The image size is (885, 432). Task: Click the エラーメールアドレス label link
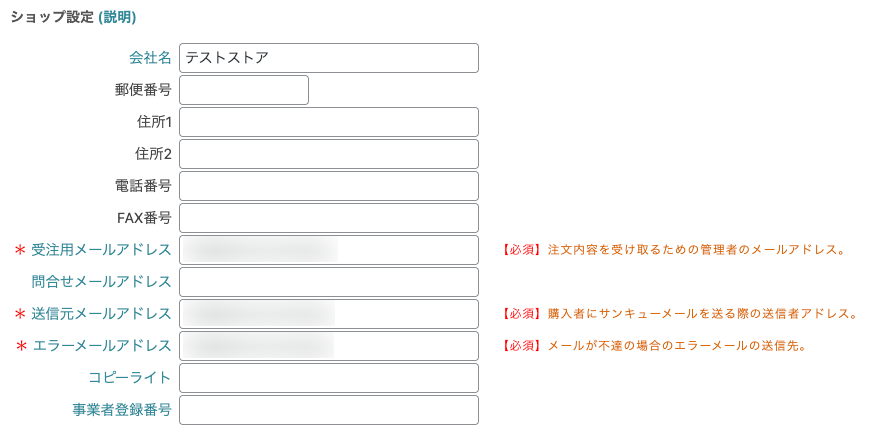[x=101, y=346]
